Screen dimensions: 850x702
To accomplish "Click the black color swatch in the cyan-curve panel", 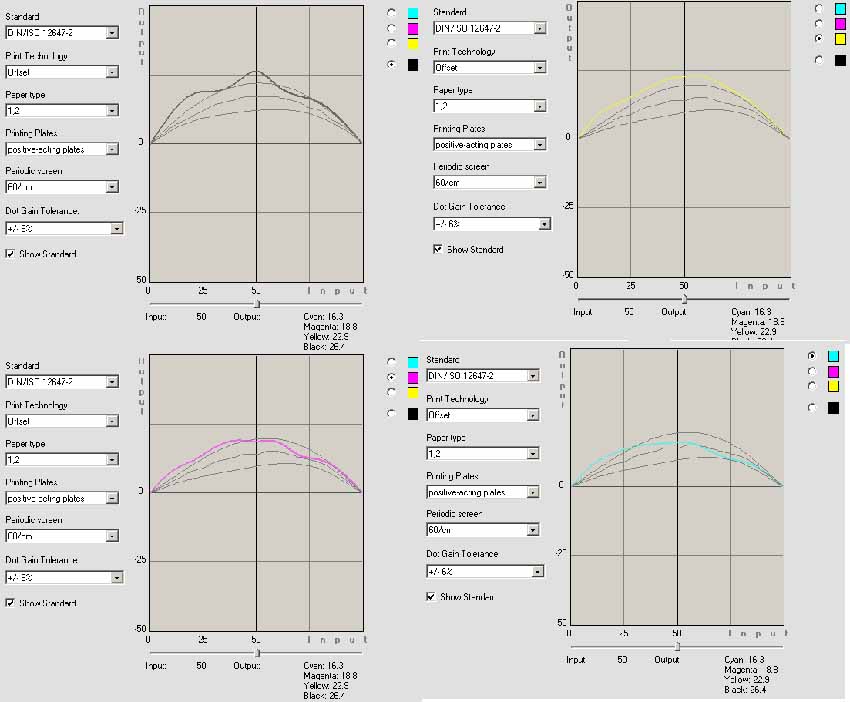I will point(833,408).
